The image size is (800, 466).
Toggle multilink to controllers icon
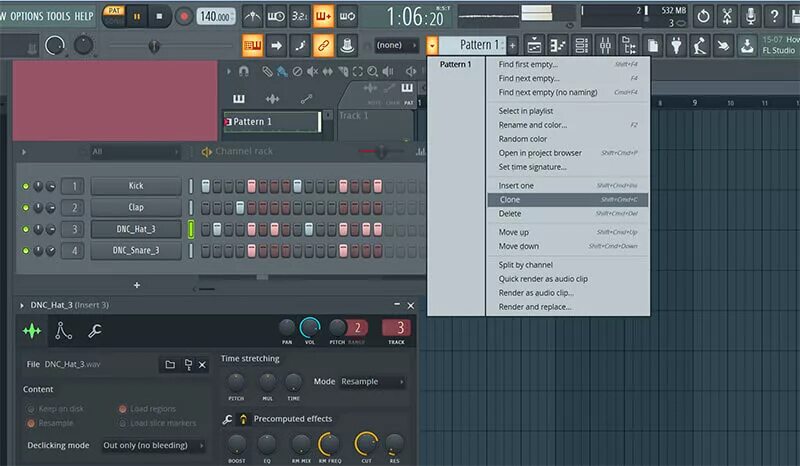tap(347, 45)
